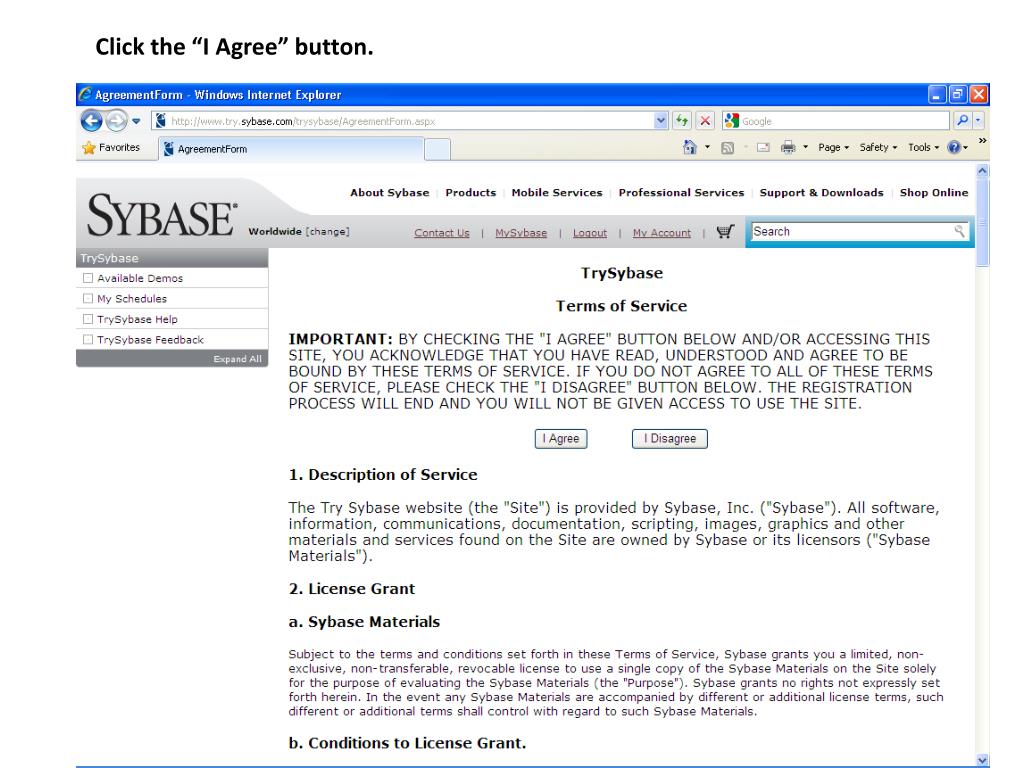Viewport: 1024px width, 768px height.
Task: Follow the Contact Us link
Action: point(441,233)
